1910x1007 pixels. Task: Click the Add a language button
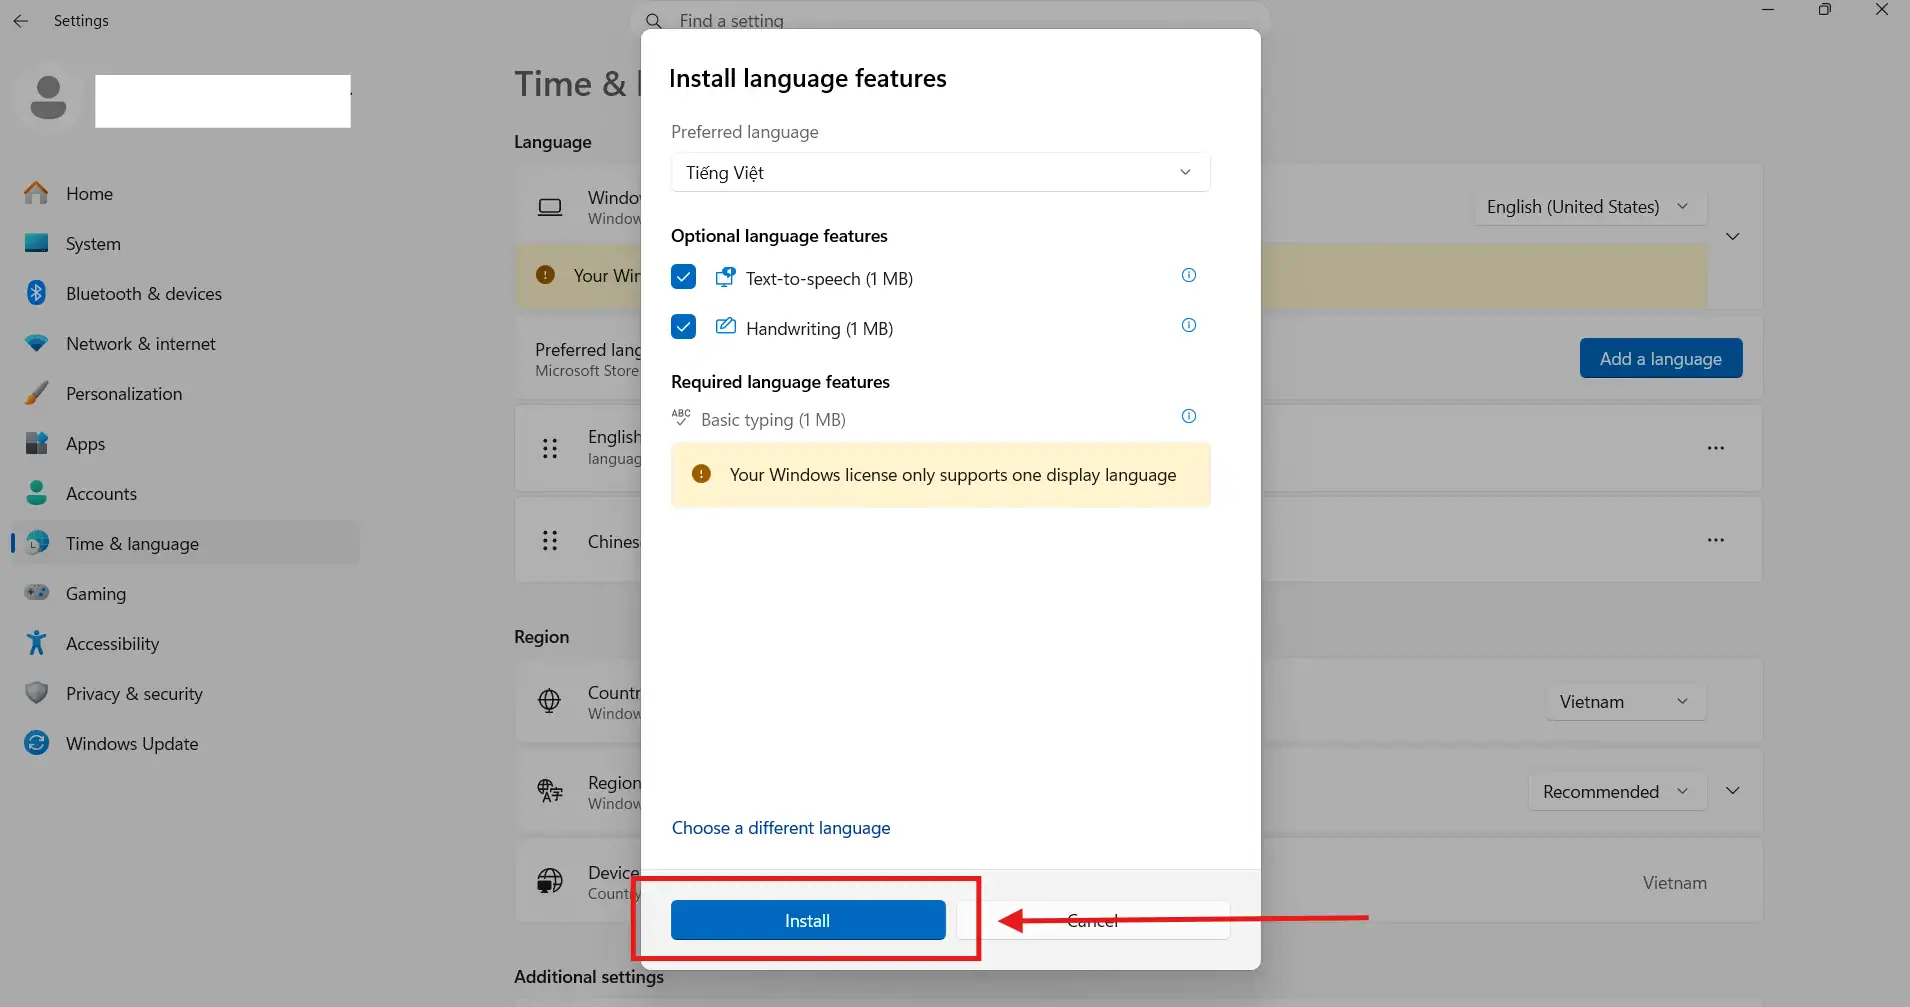point(1660,359)
